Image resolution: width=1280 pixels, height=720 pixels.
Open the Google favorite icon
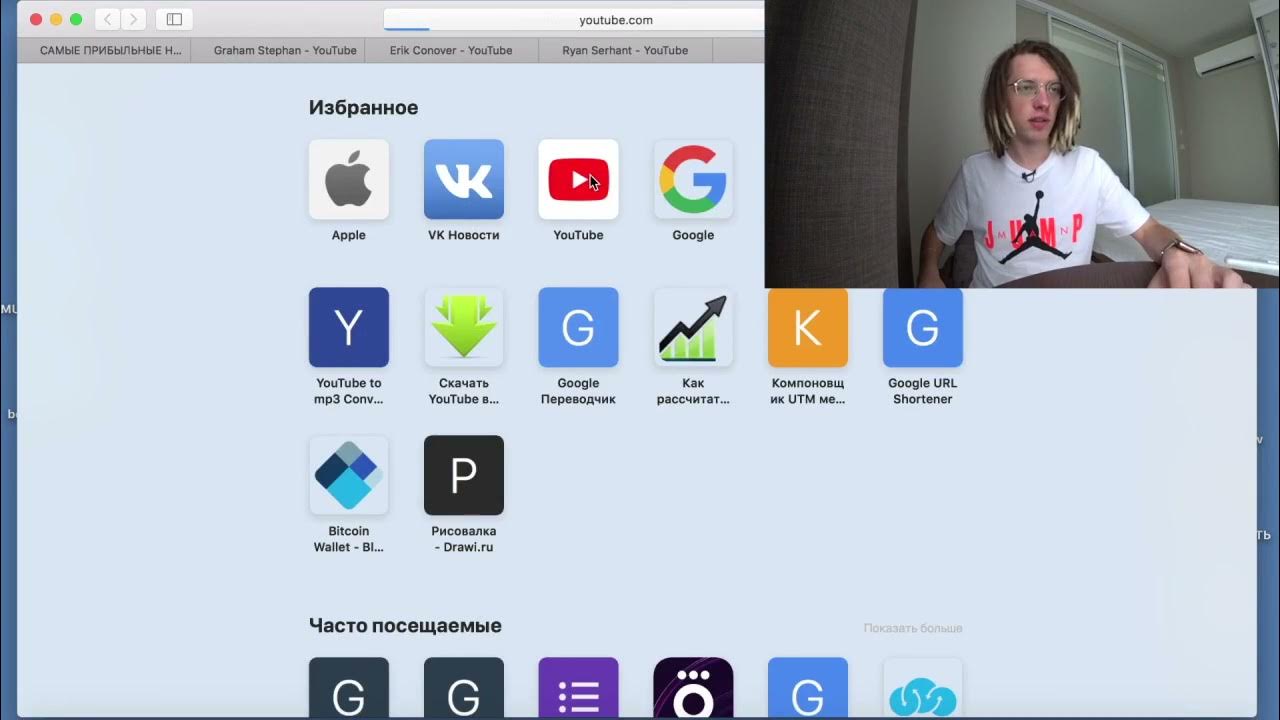(x=693, y=179)
